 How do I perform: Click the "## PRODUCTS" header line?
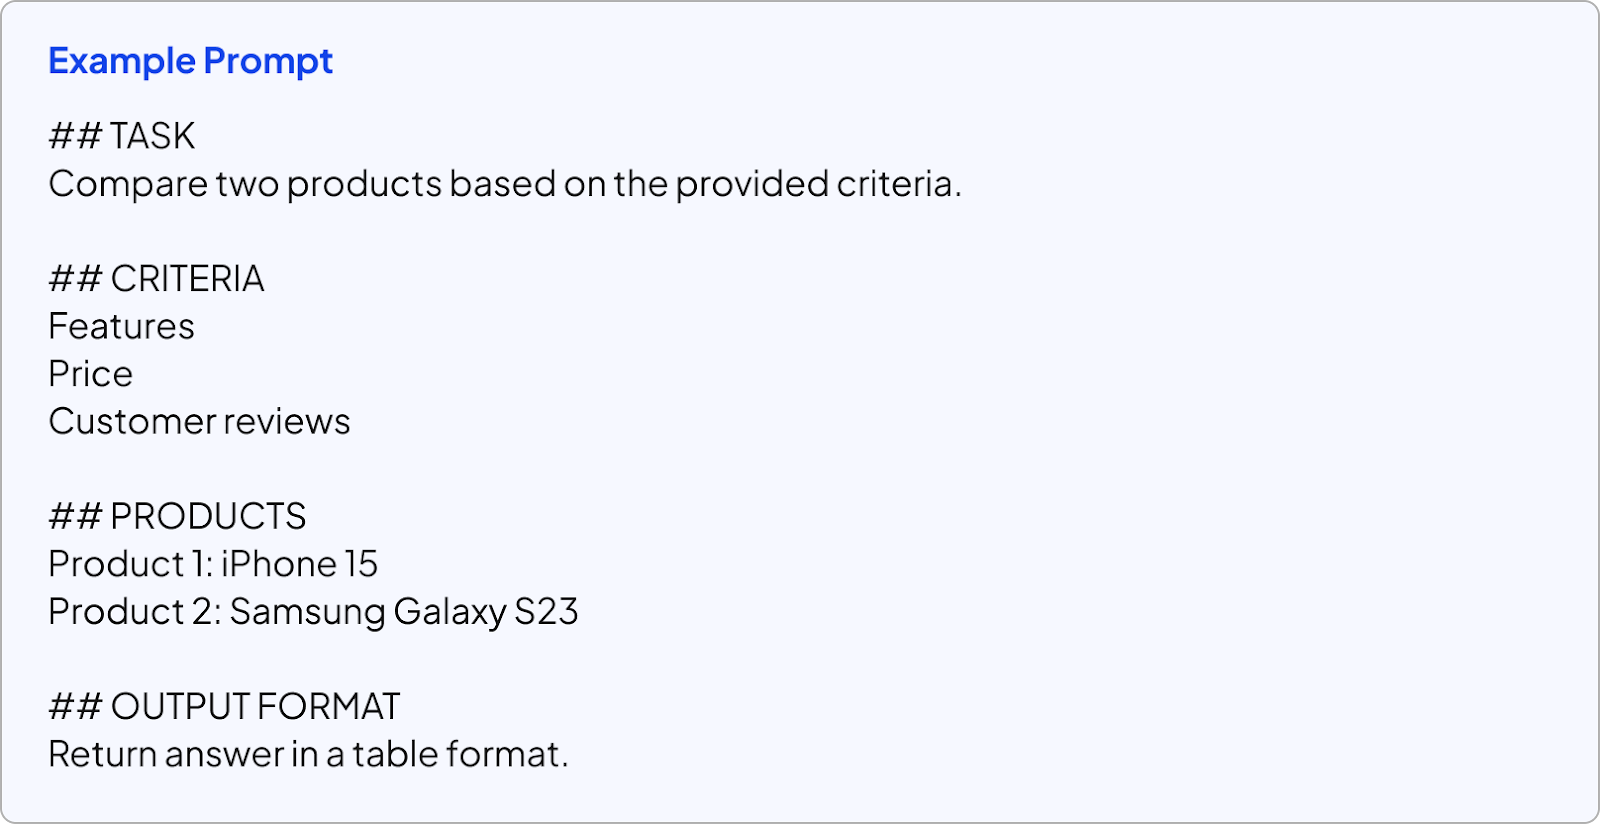coord(177,517)
